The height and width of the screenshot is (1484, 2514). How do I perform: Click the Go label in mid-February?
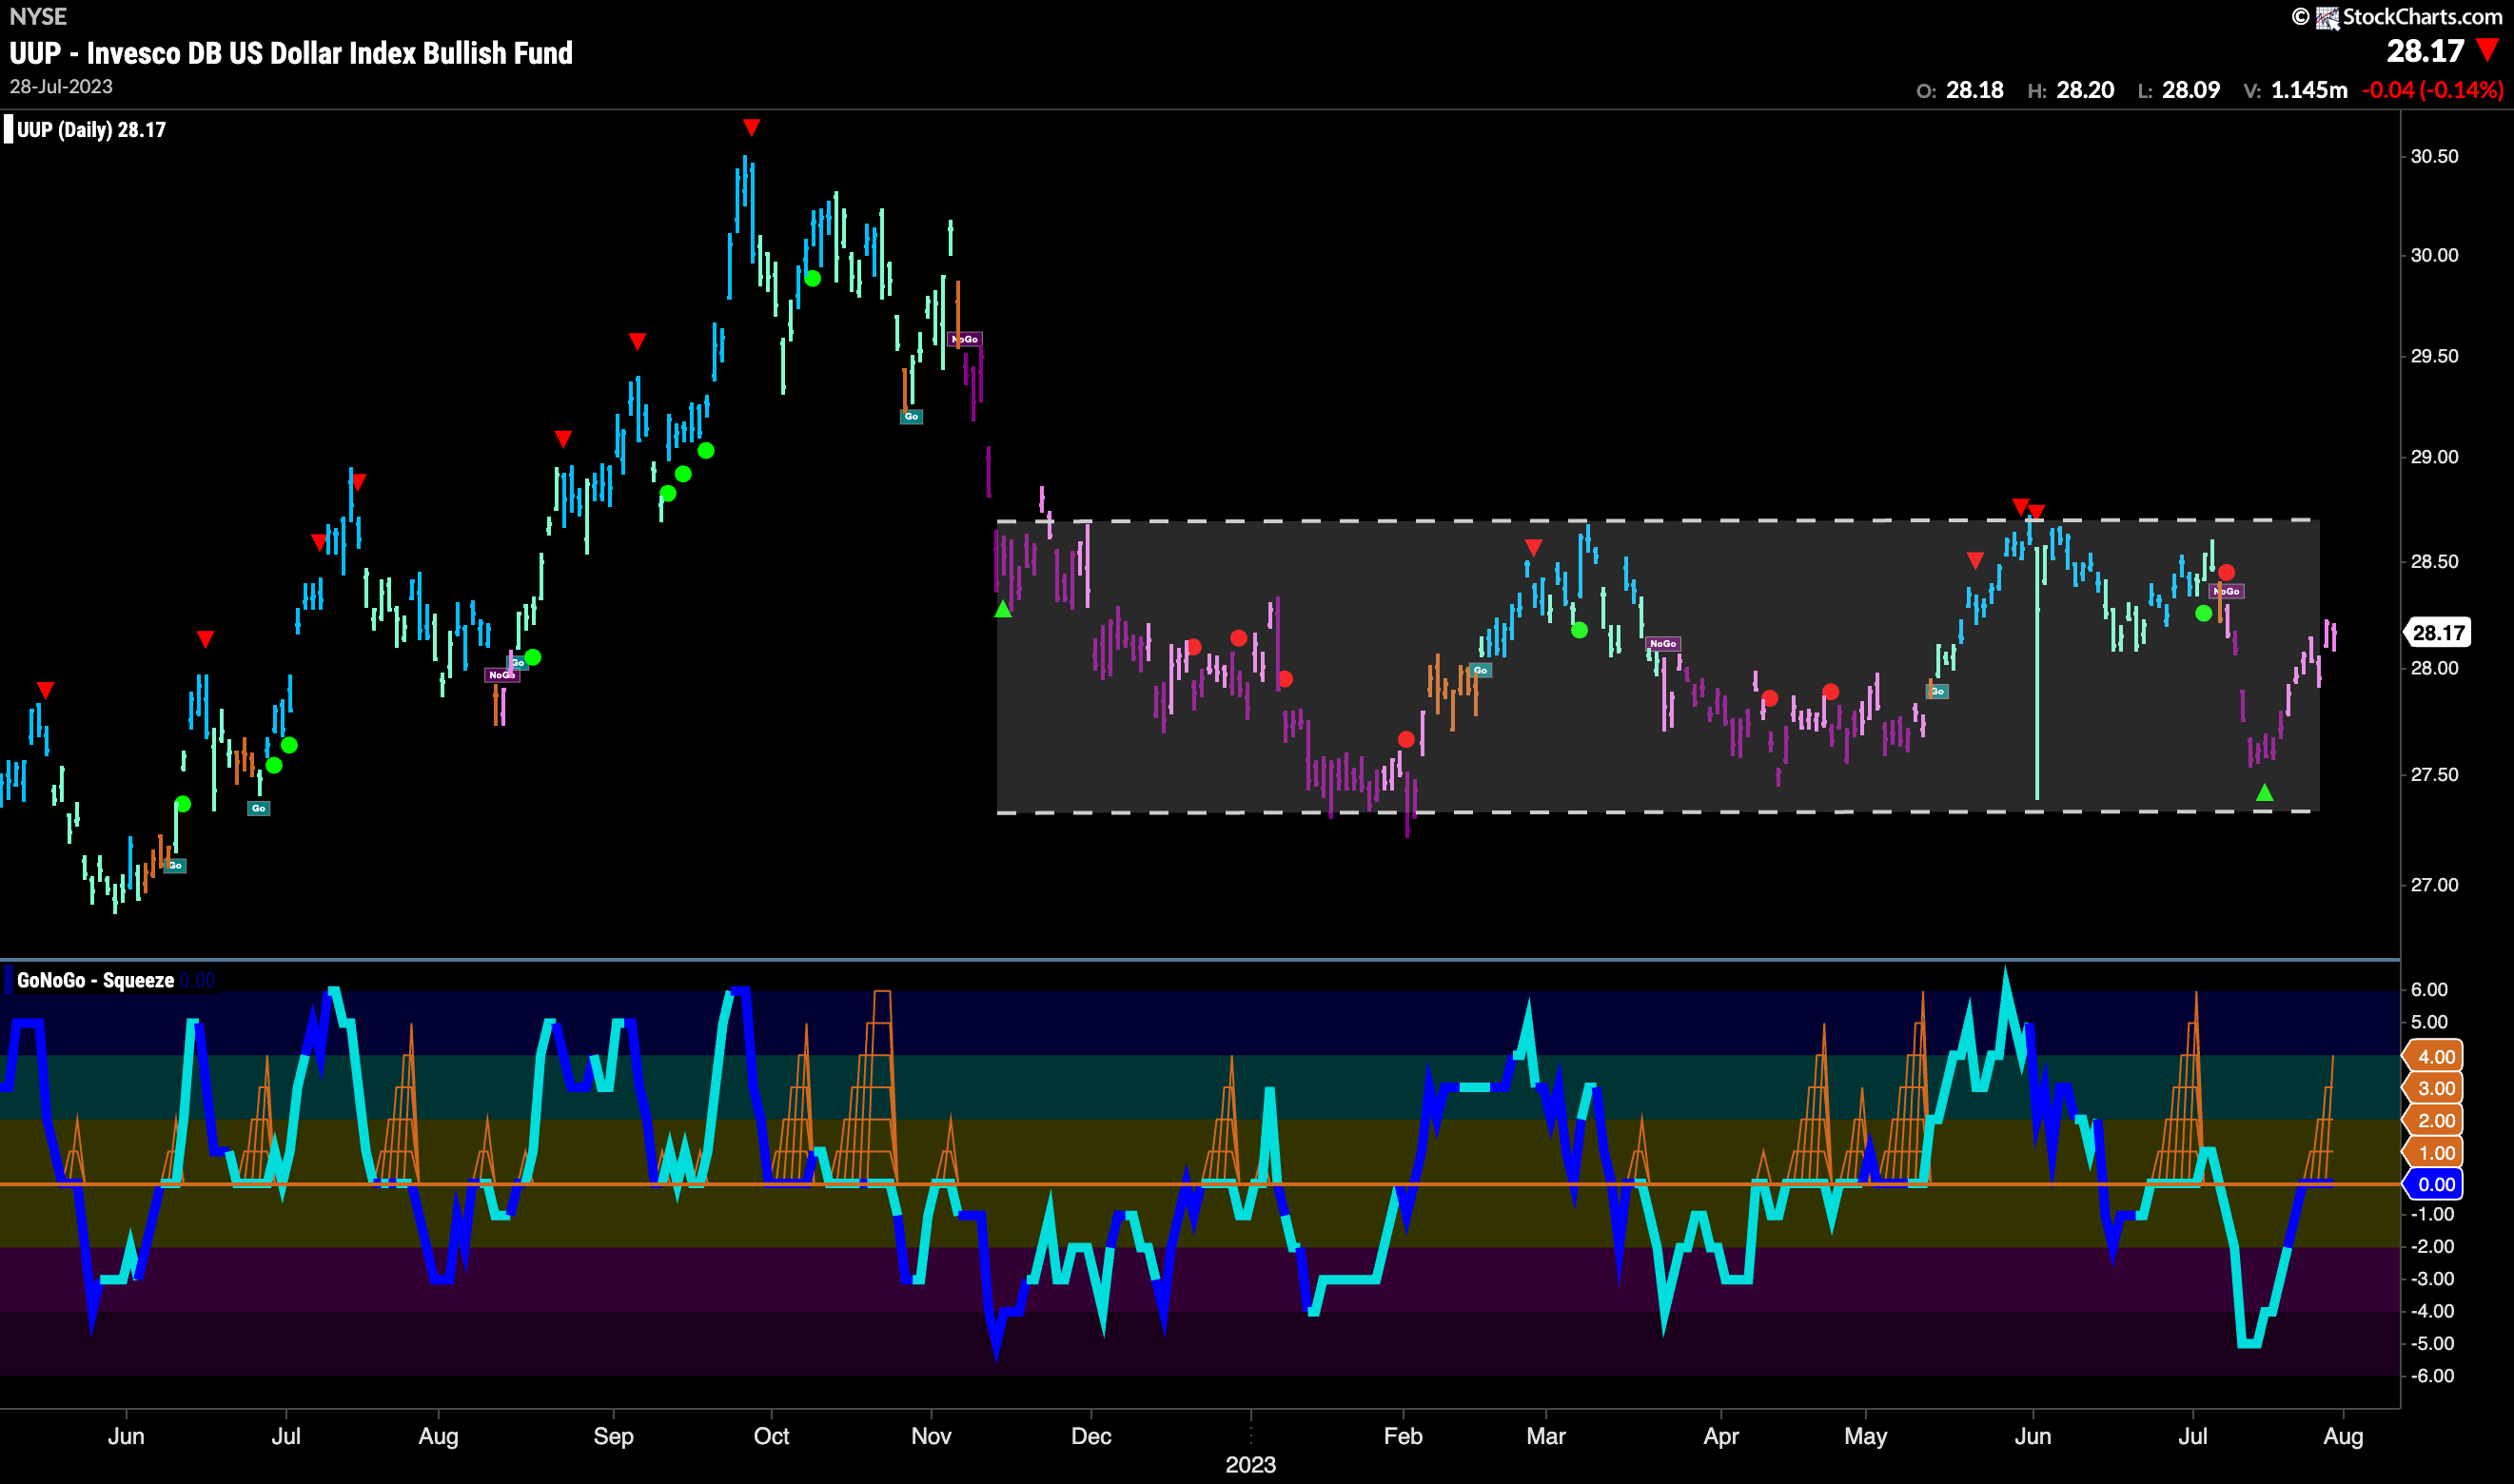coord(1481,671)
